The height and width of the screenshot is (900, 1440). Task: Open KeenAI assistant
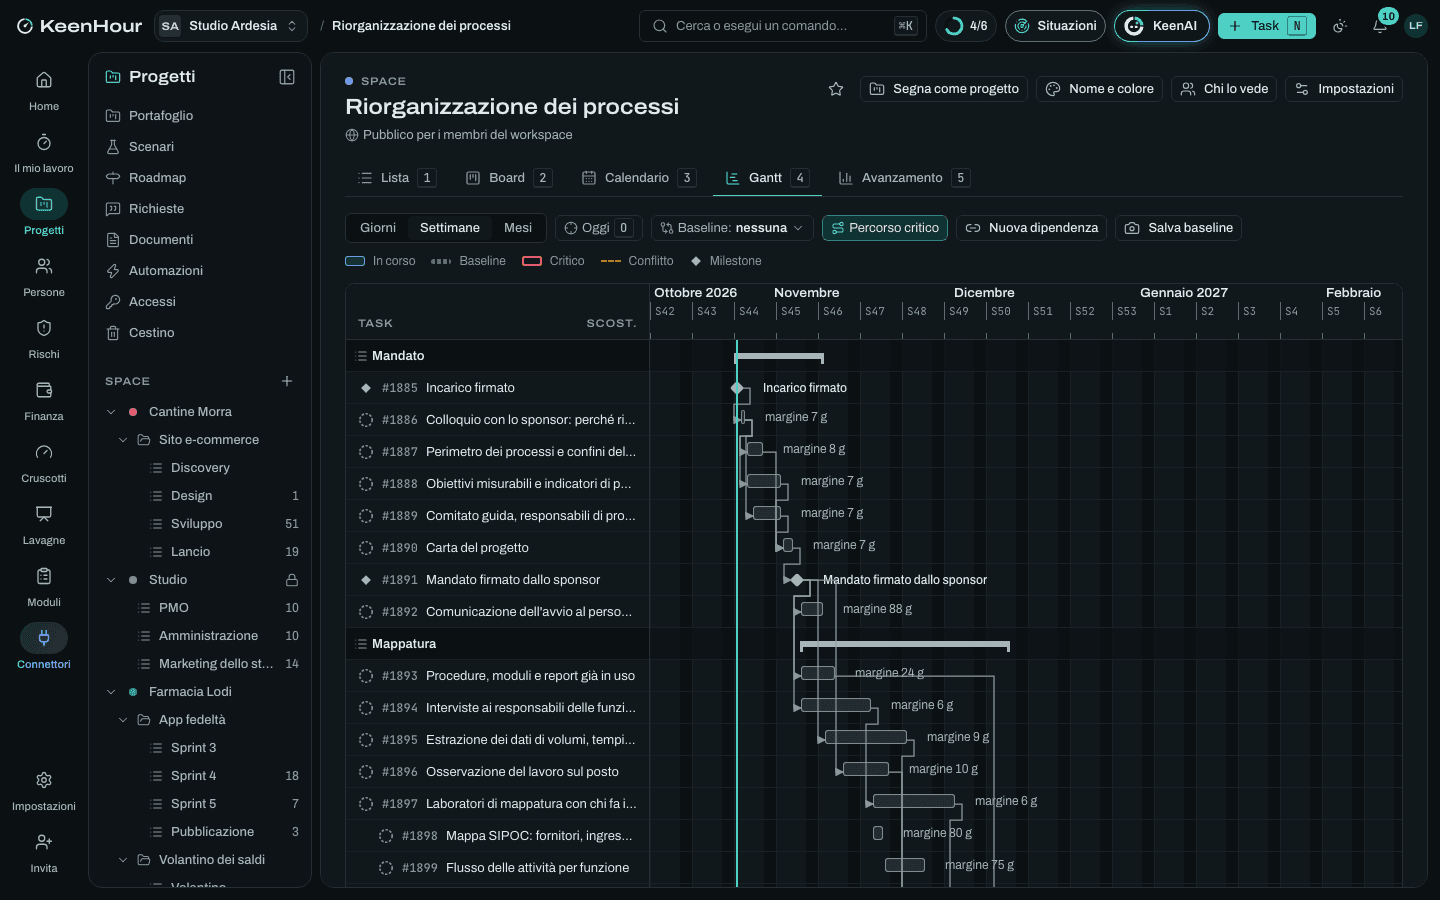(x=1162, y=26)
